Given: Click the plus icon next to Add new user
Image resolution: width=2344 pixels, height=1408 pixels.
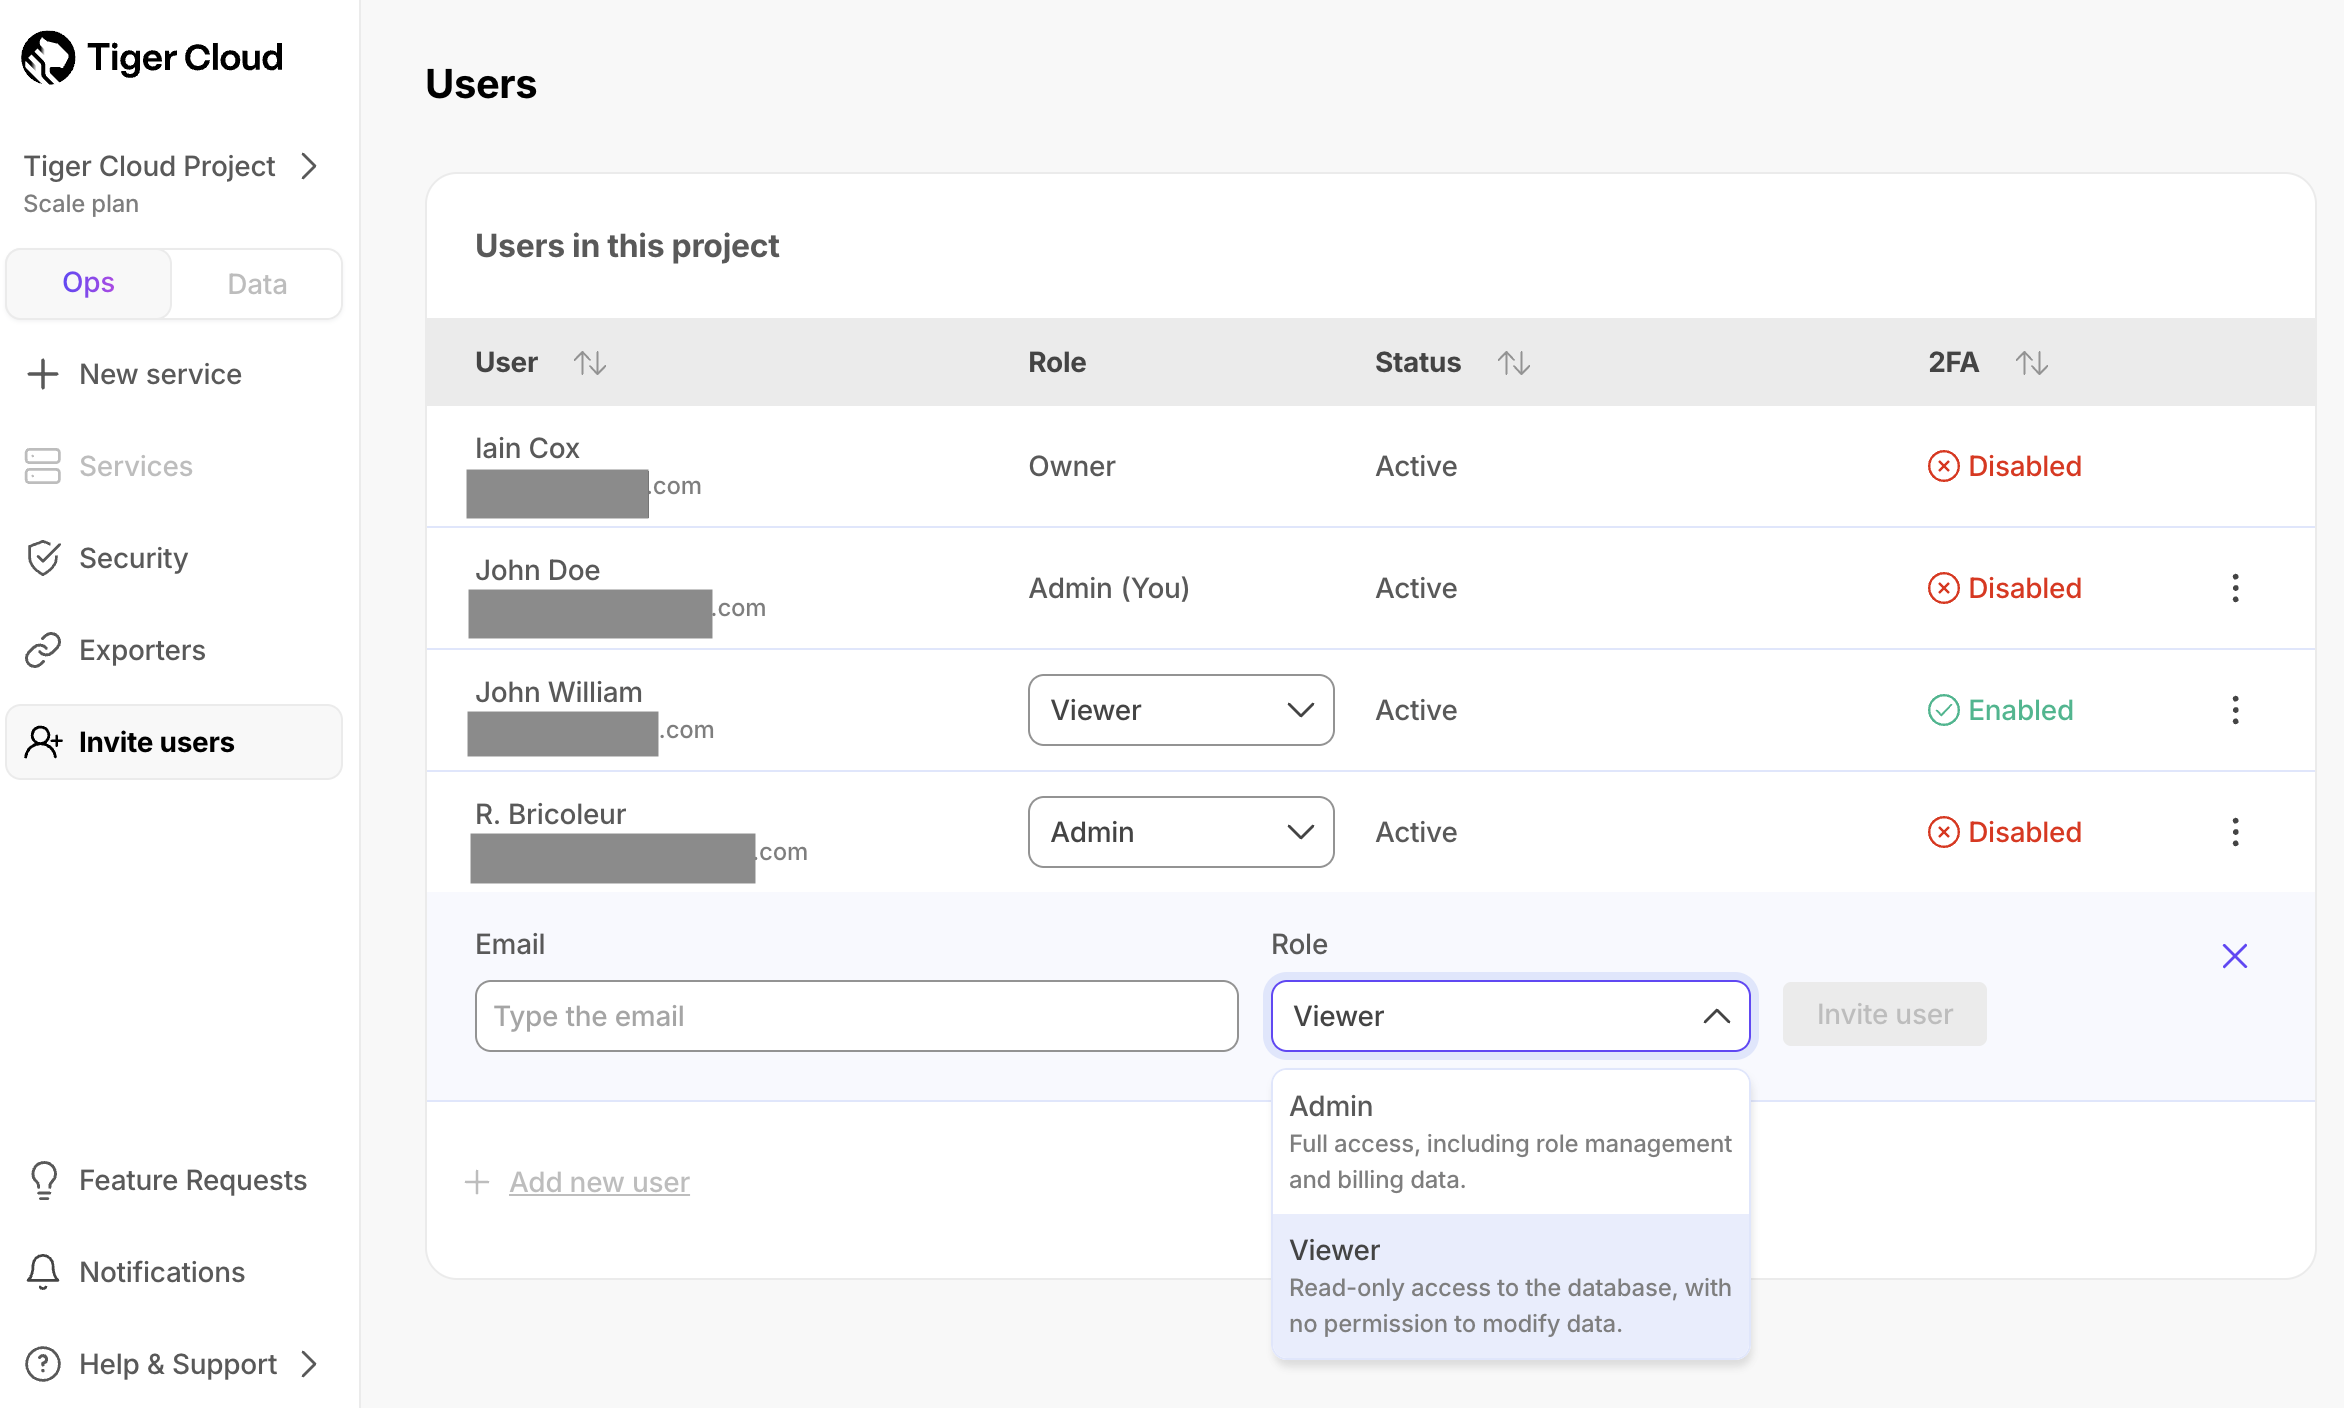Looking at the screenshot, I should [477, 1182].
